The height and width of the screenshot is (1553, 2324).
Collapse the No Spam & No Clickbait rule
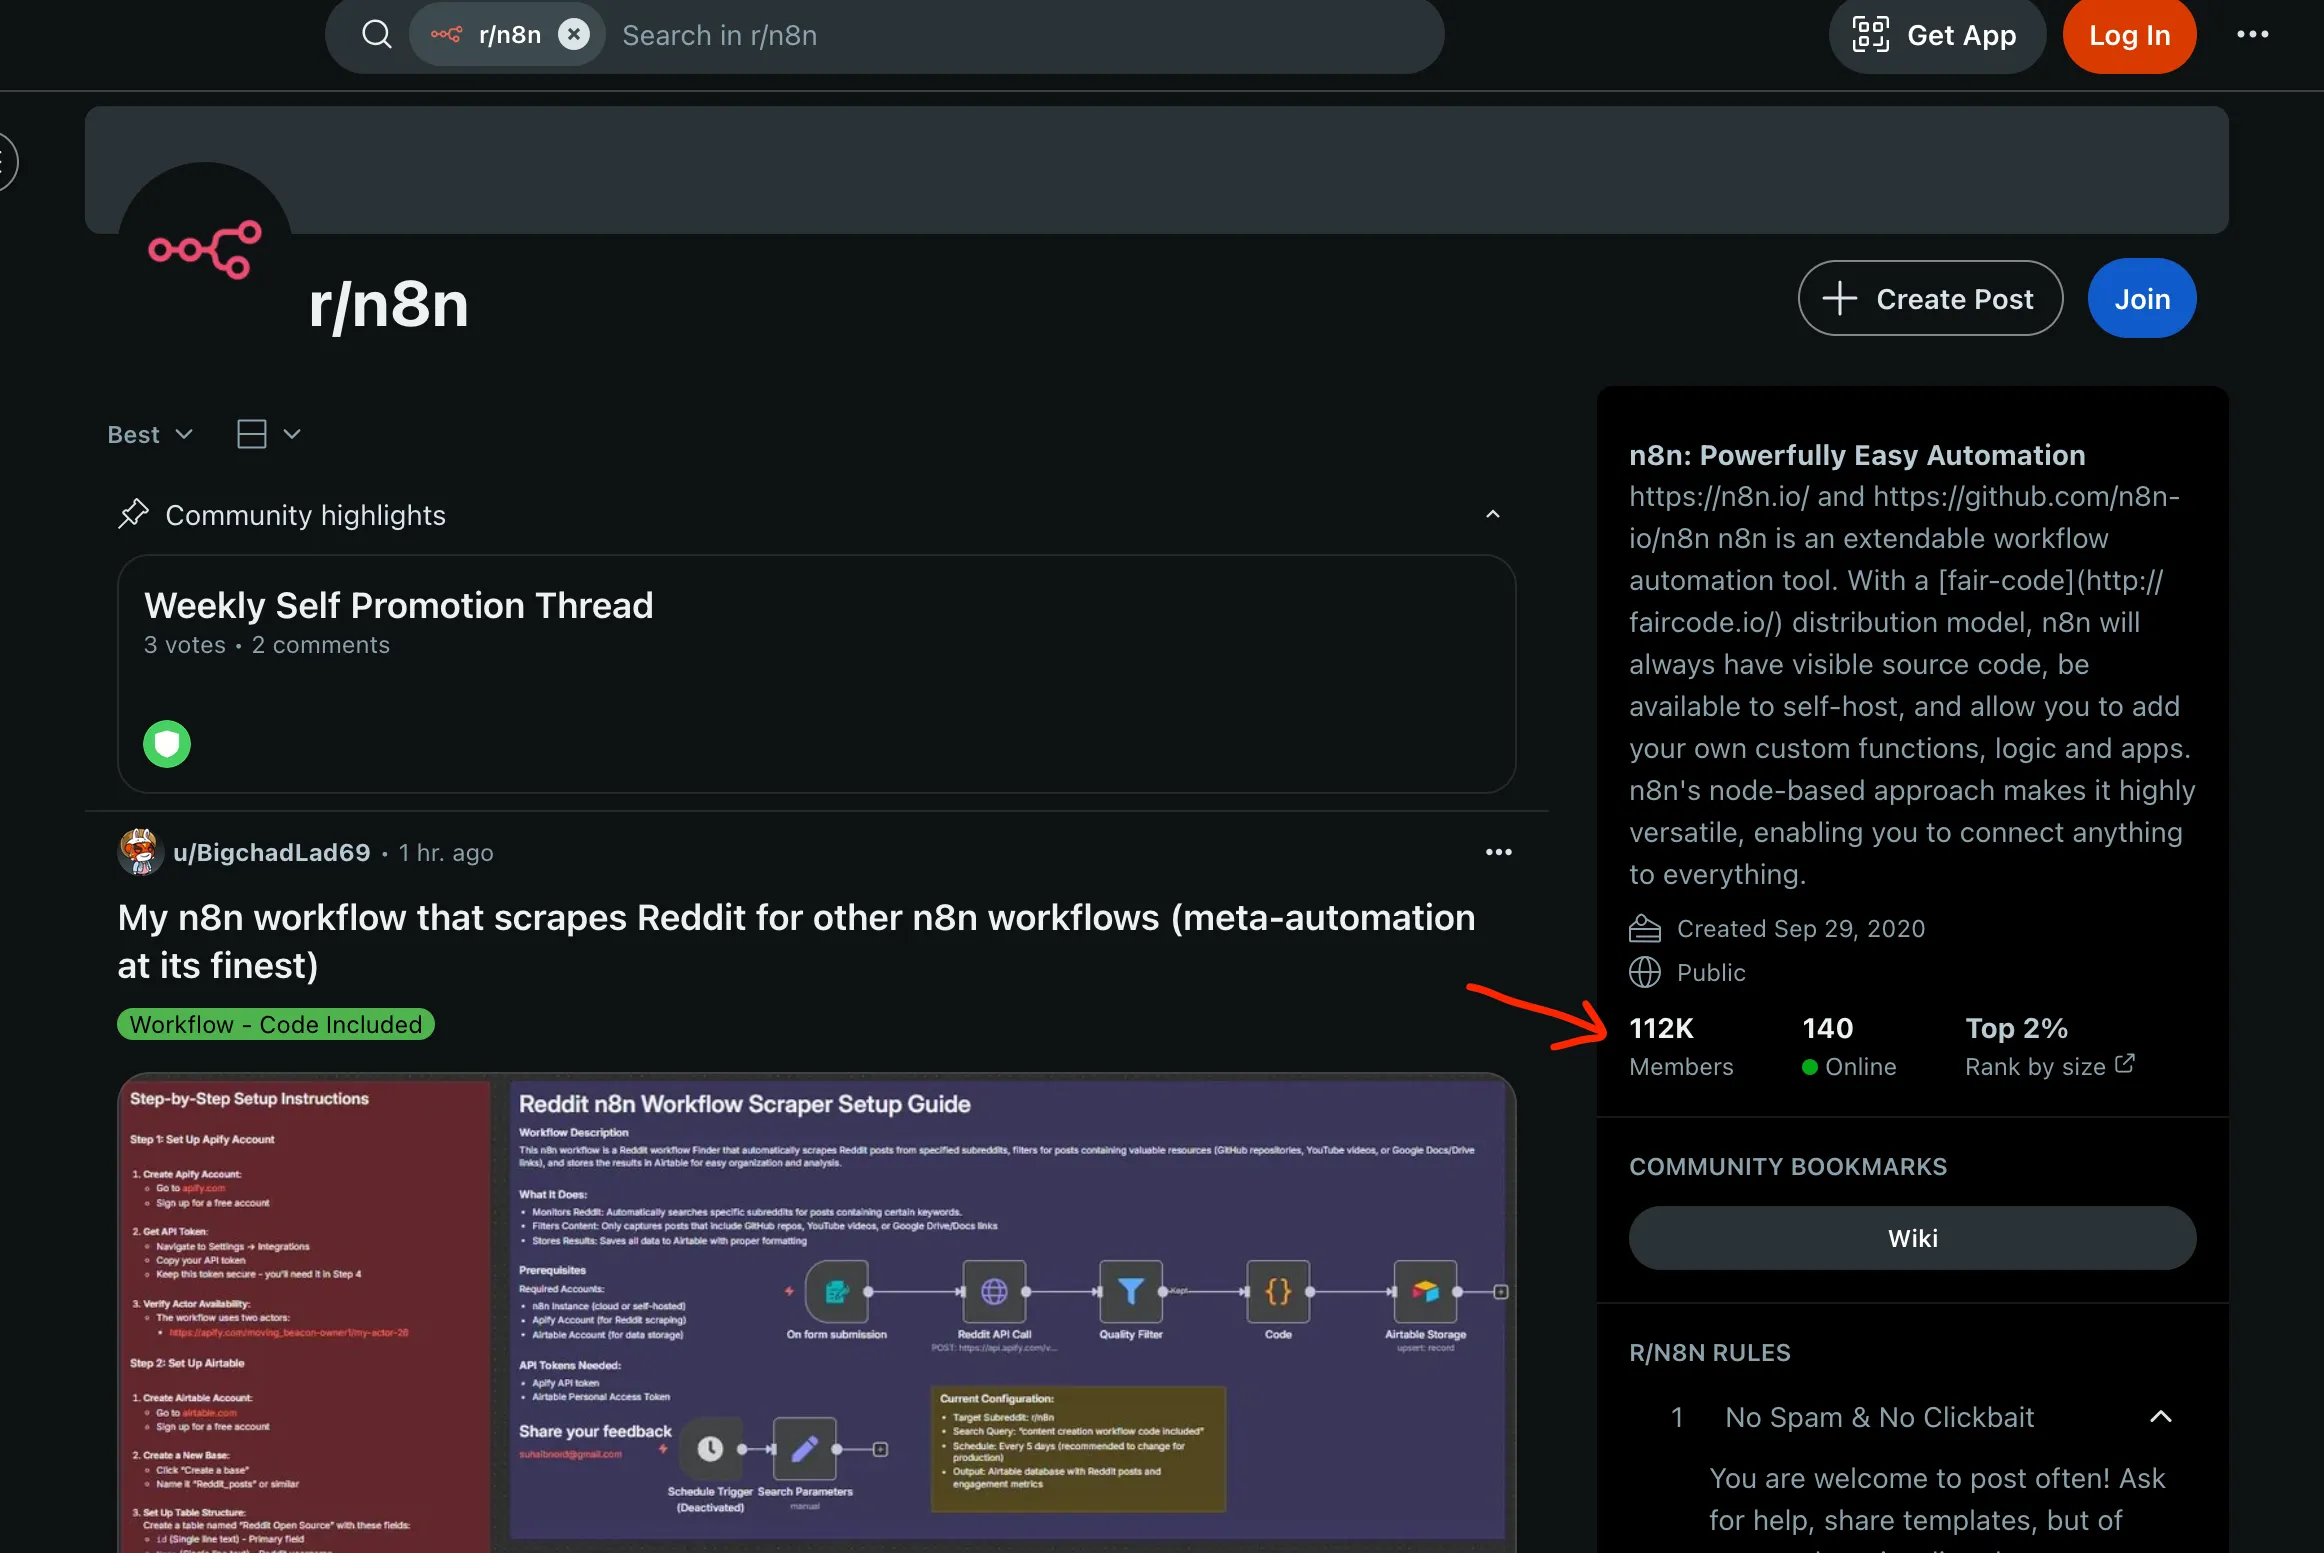[x=2160, y=1417]
